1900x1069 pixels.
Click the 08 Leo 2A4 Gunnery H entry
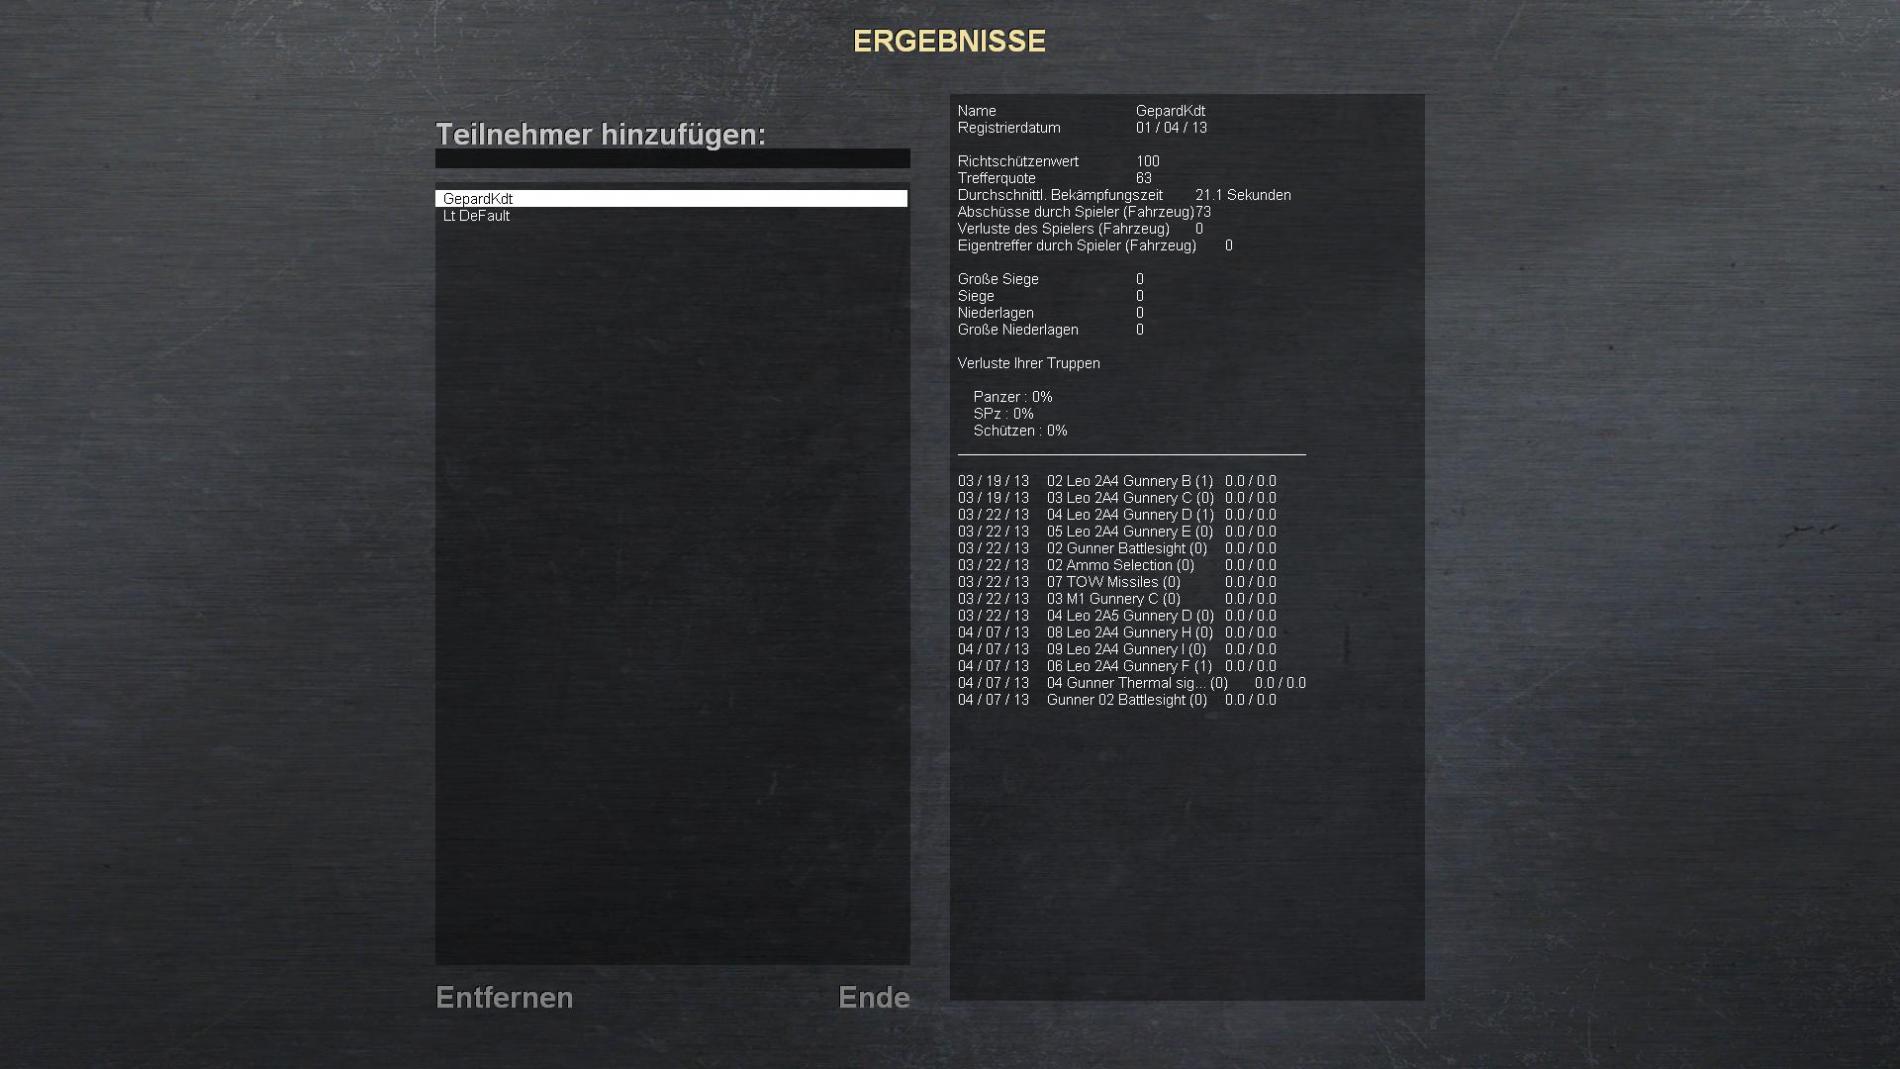coord(1129,633)
